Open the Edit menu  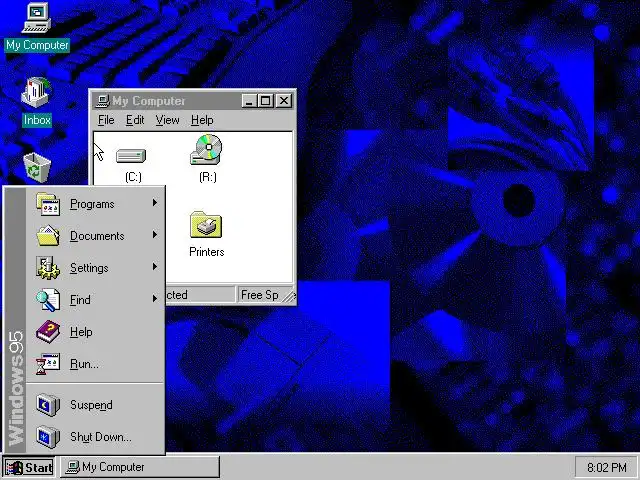[135, 120]
